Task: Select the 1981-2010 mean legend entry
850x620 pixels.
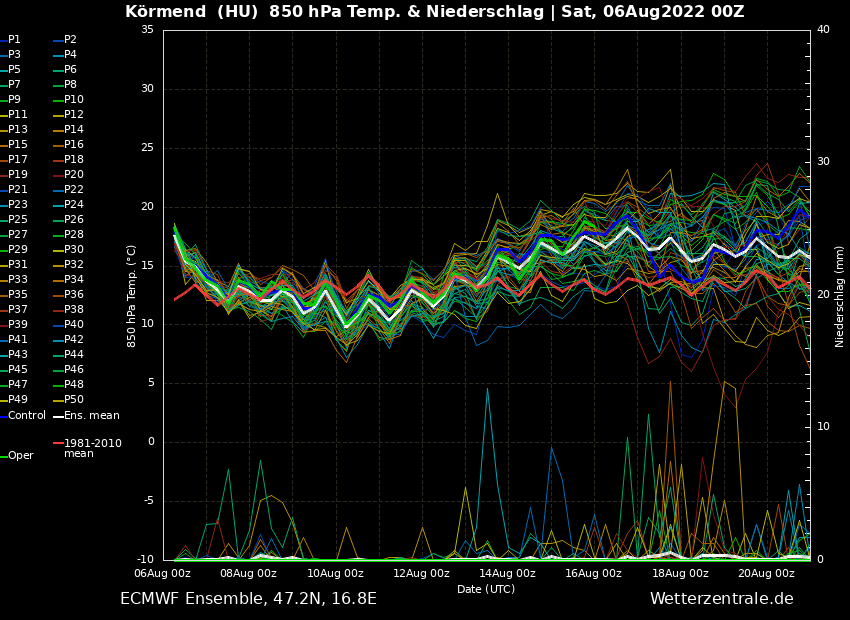Action: pyautogui.click(x=92, y=448)
